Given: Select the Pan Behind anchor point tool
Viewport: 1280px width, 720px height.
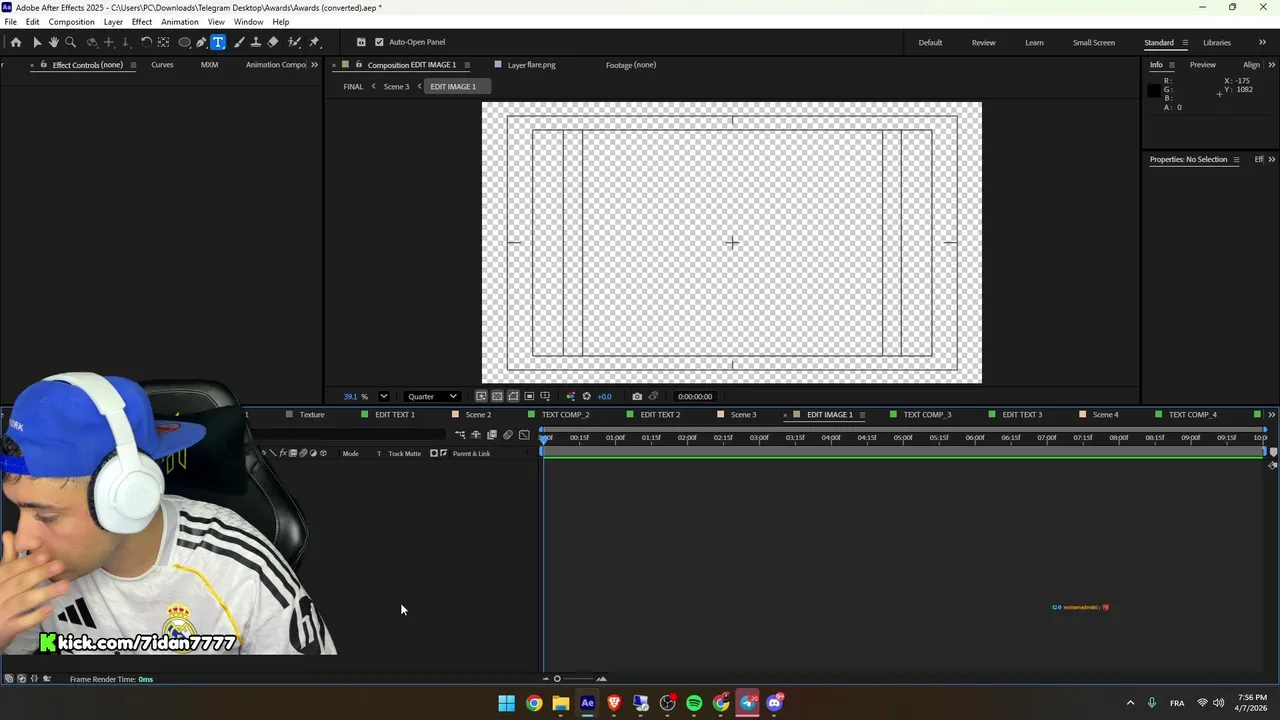Looking at the screenshot, I should (163, 42).
